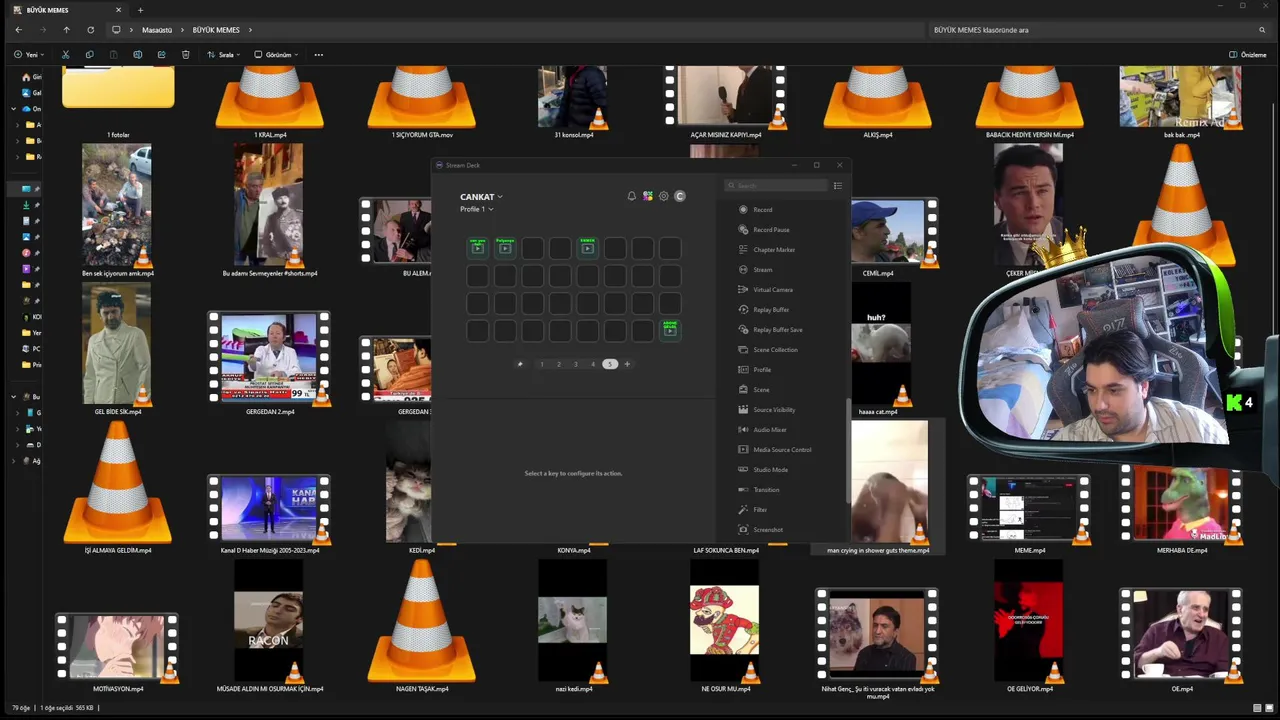Open Stream Deck settings gear
1280x720 pixels.
pyautogui.click(x=663, y=196)
